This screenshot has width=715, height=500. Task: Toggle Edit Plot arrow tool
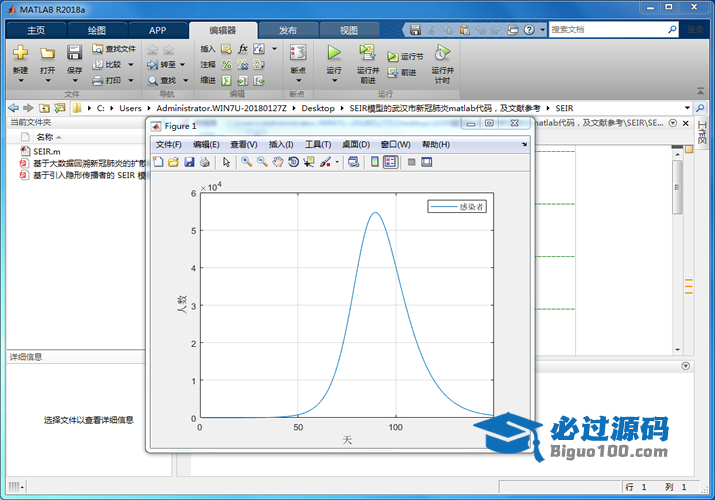pos(226,162)
